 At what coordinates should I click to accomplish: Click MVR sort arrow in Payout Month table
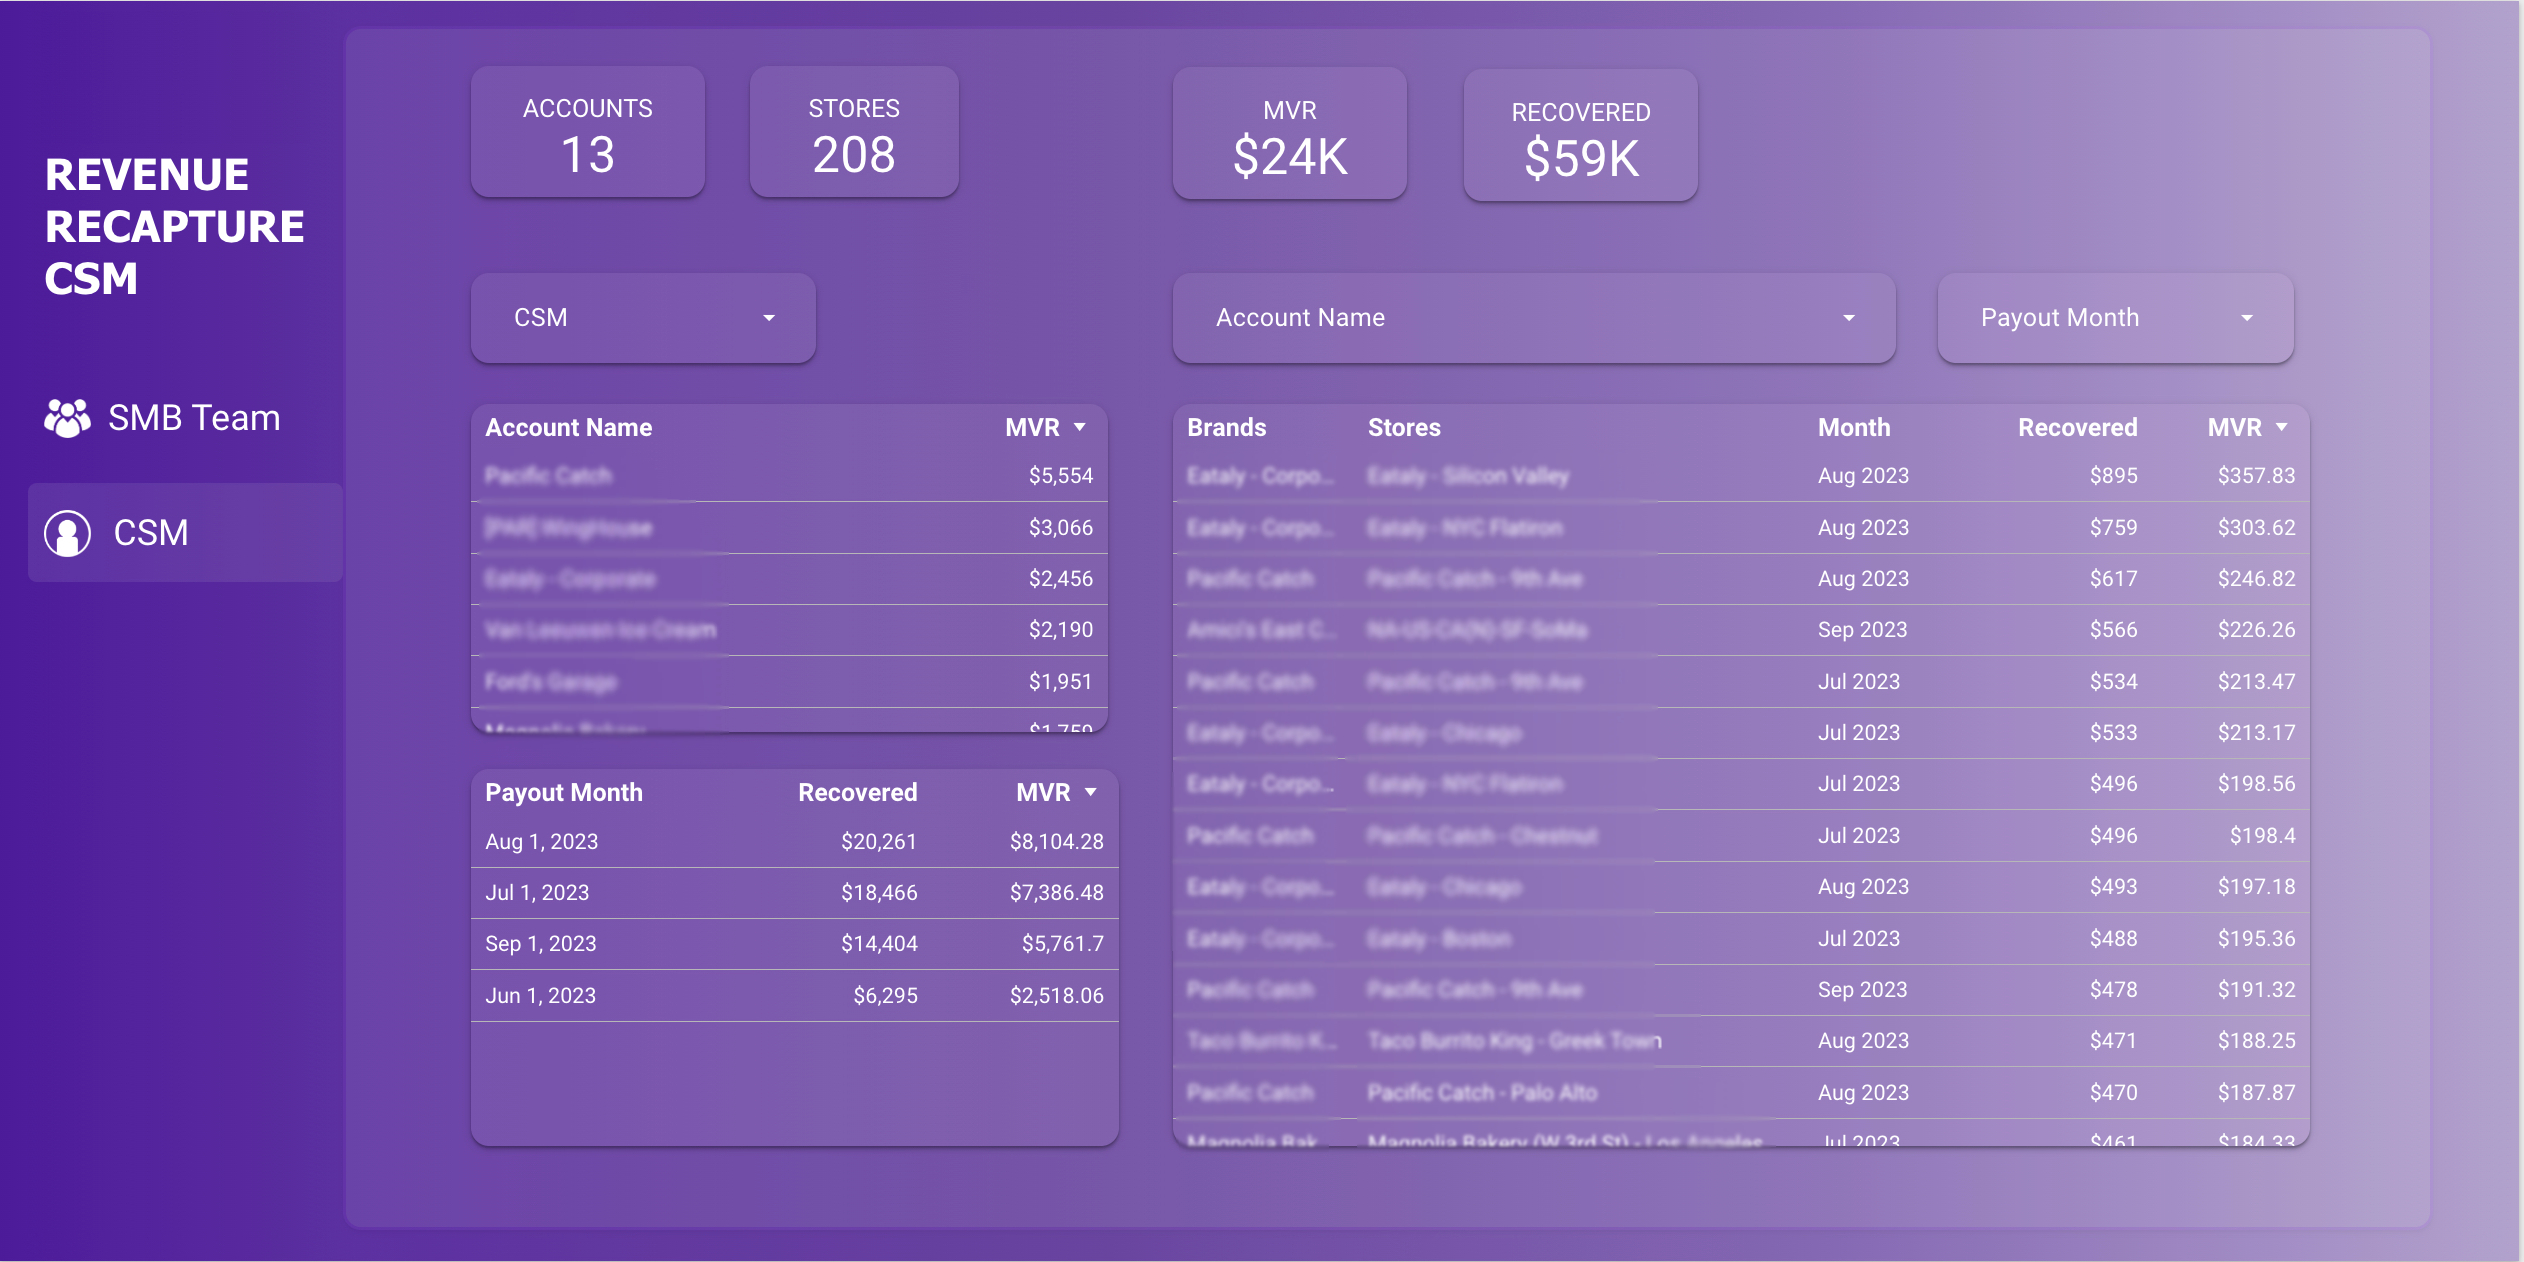coord(1091,792)
